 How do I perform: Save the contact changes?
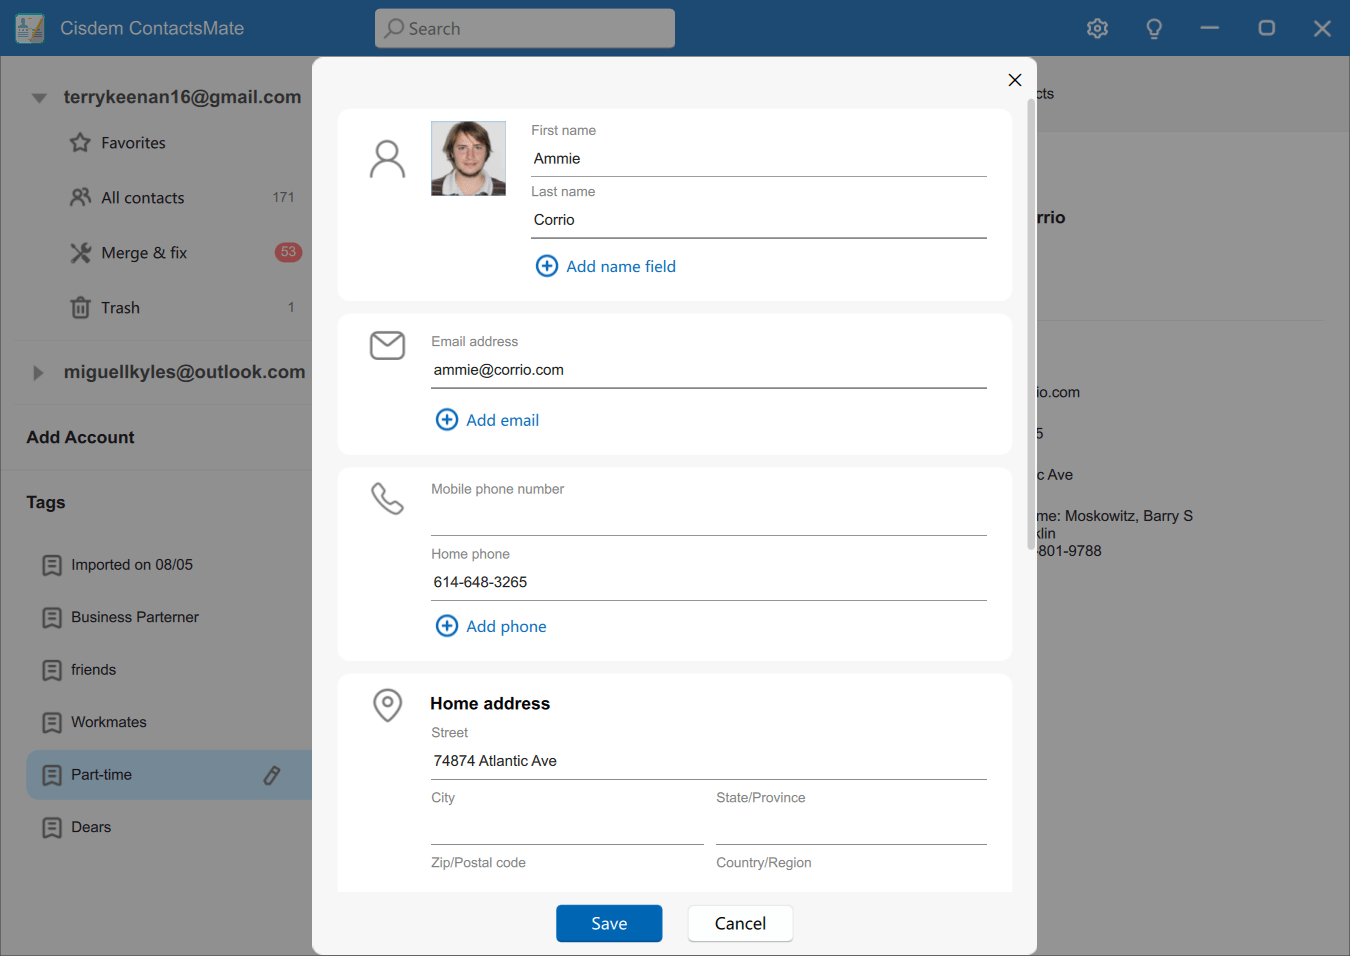point(608,923)
